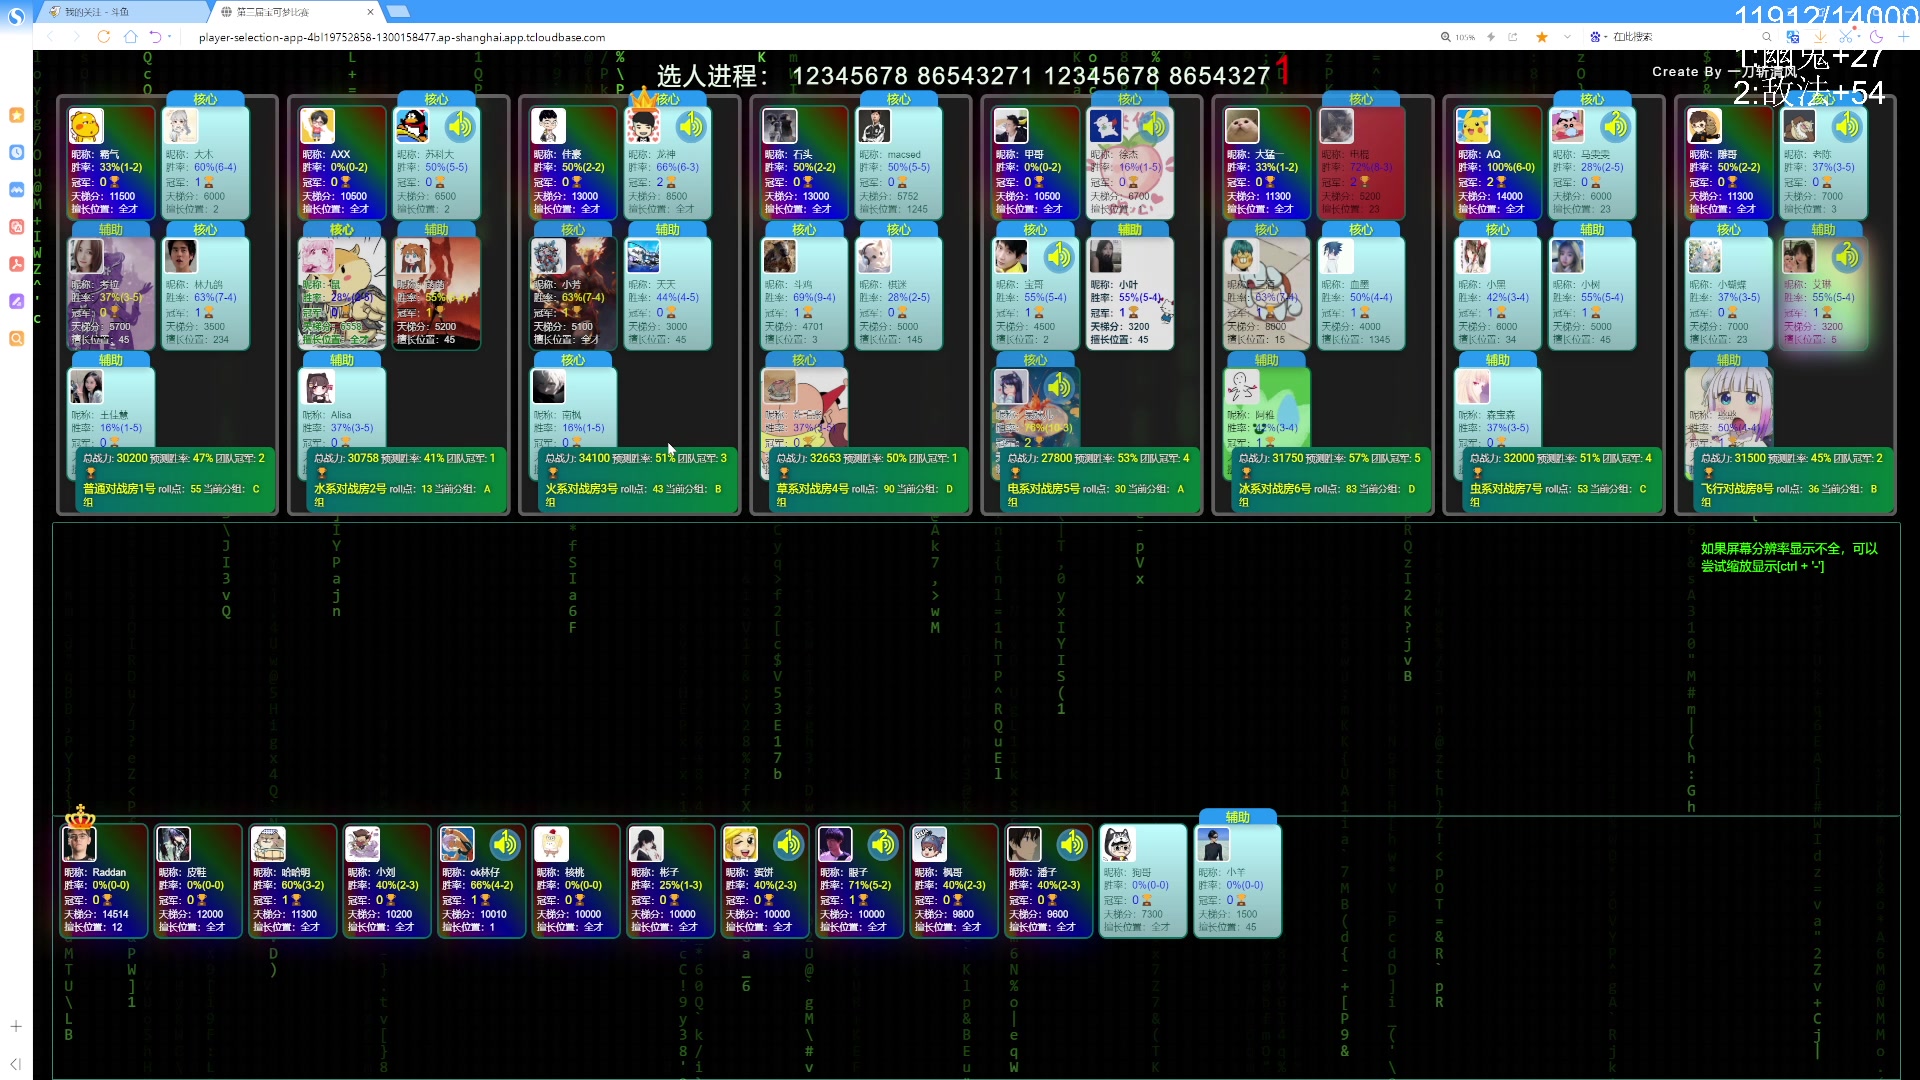Reload the page with refresh icon
This screenshot has width=1920, height=1080.
103,37
